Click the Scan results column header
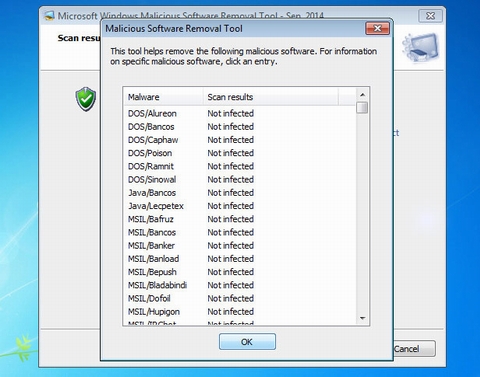Image resolution: width=480 pixels, height=377 pixels. [x=271, y=97]
